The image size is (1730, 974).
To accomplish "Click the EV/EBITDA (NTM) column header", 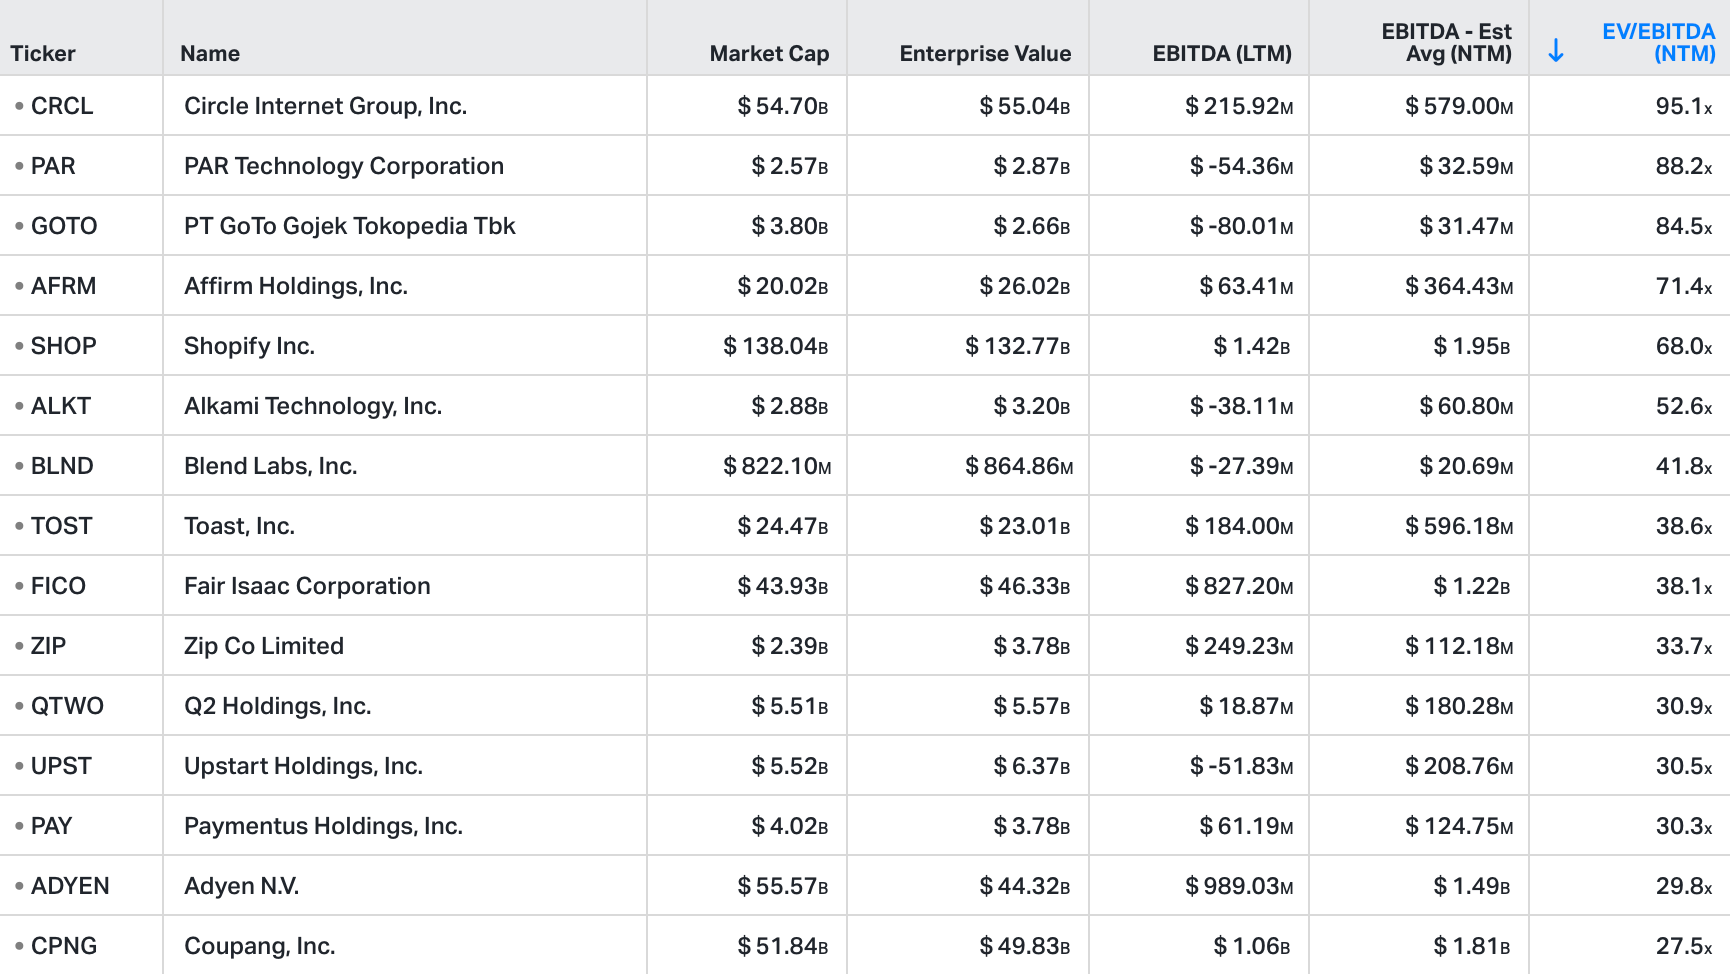I will click(x=1658, y=43).
